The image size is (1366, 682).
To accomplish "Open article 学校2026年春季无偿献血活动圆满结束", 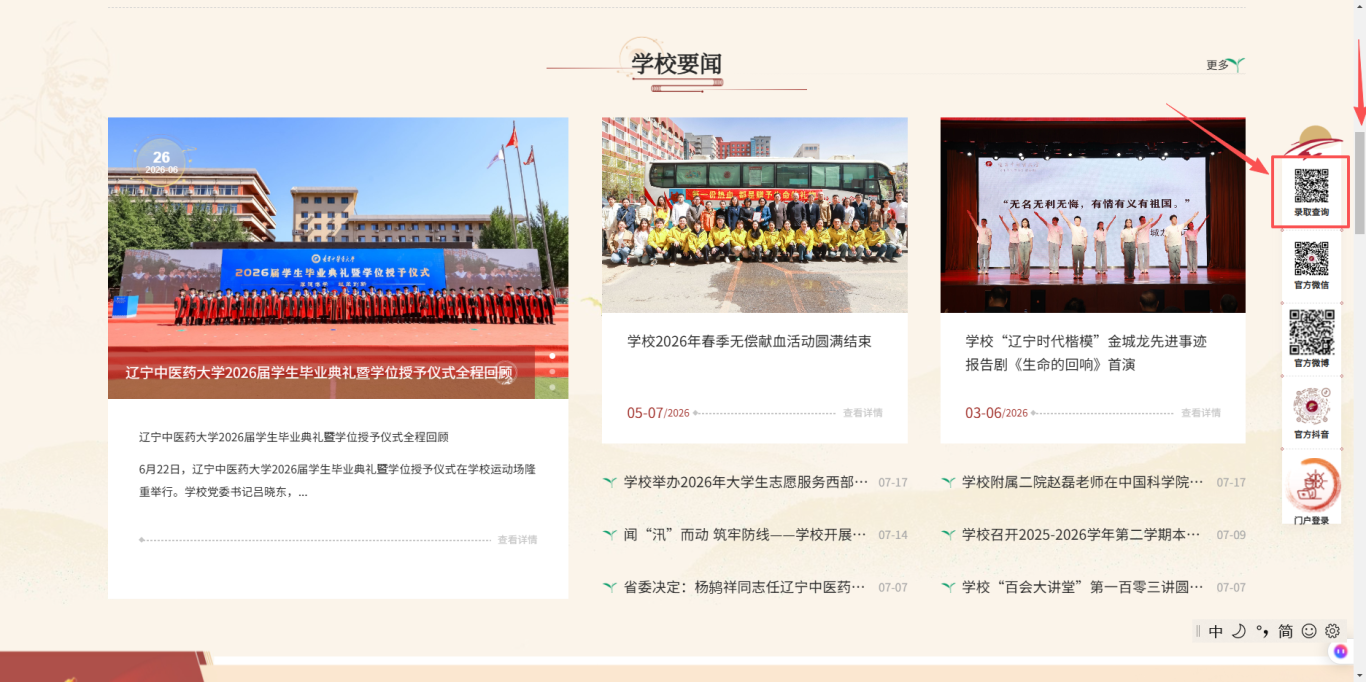I will pos(750,341).
